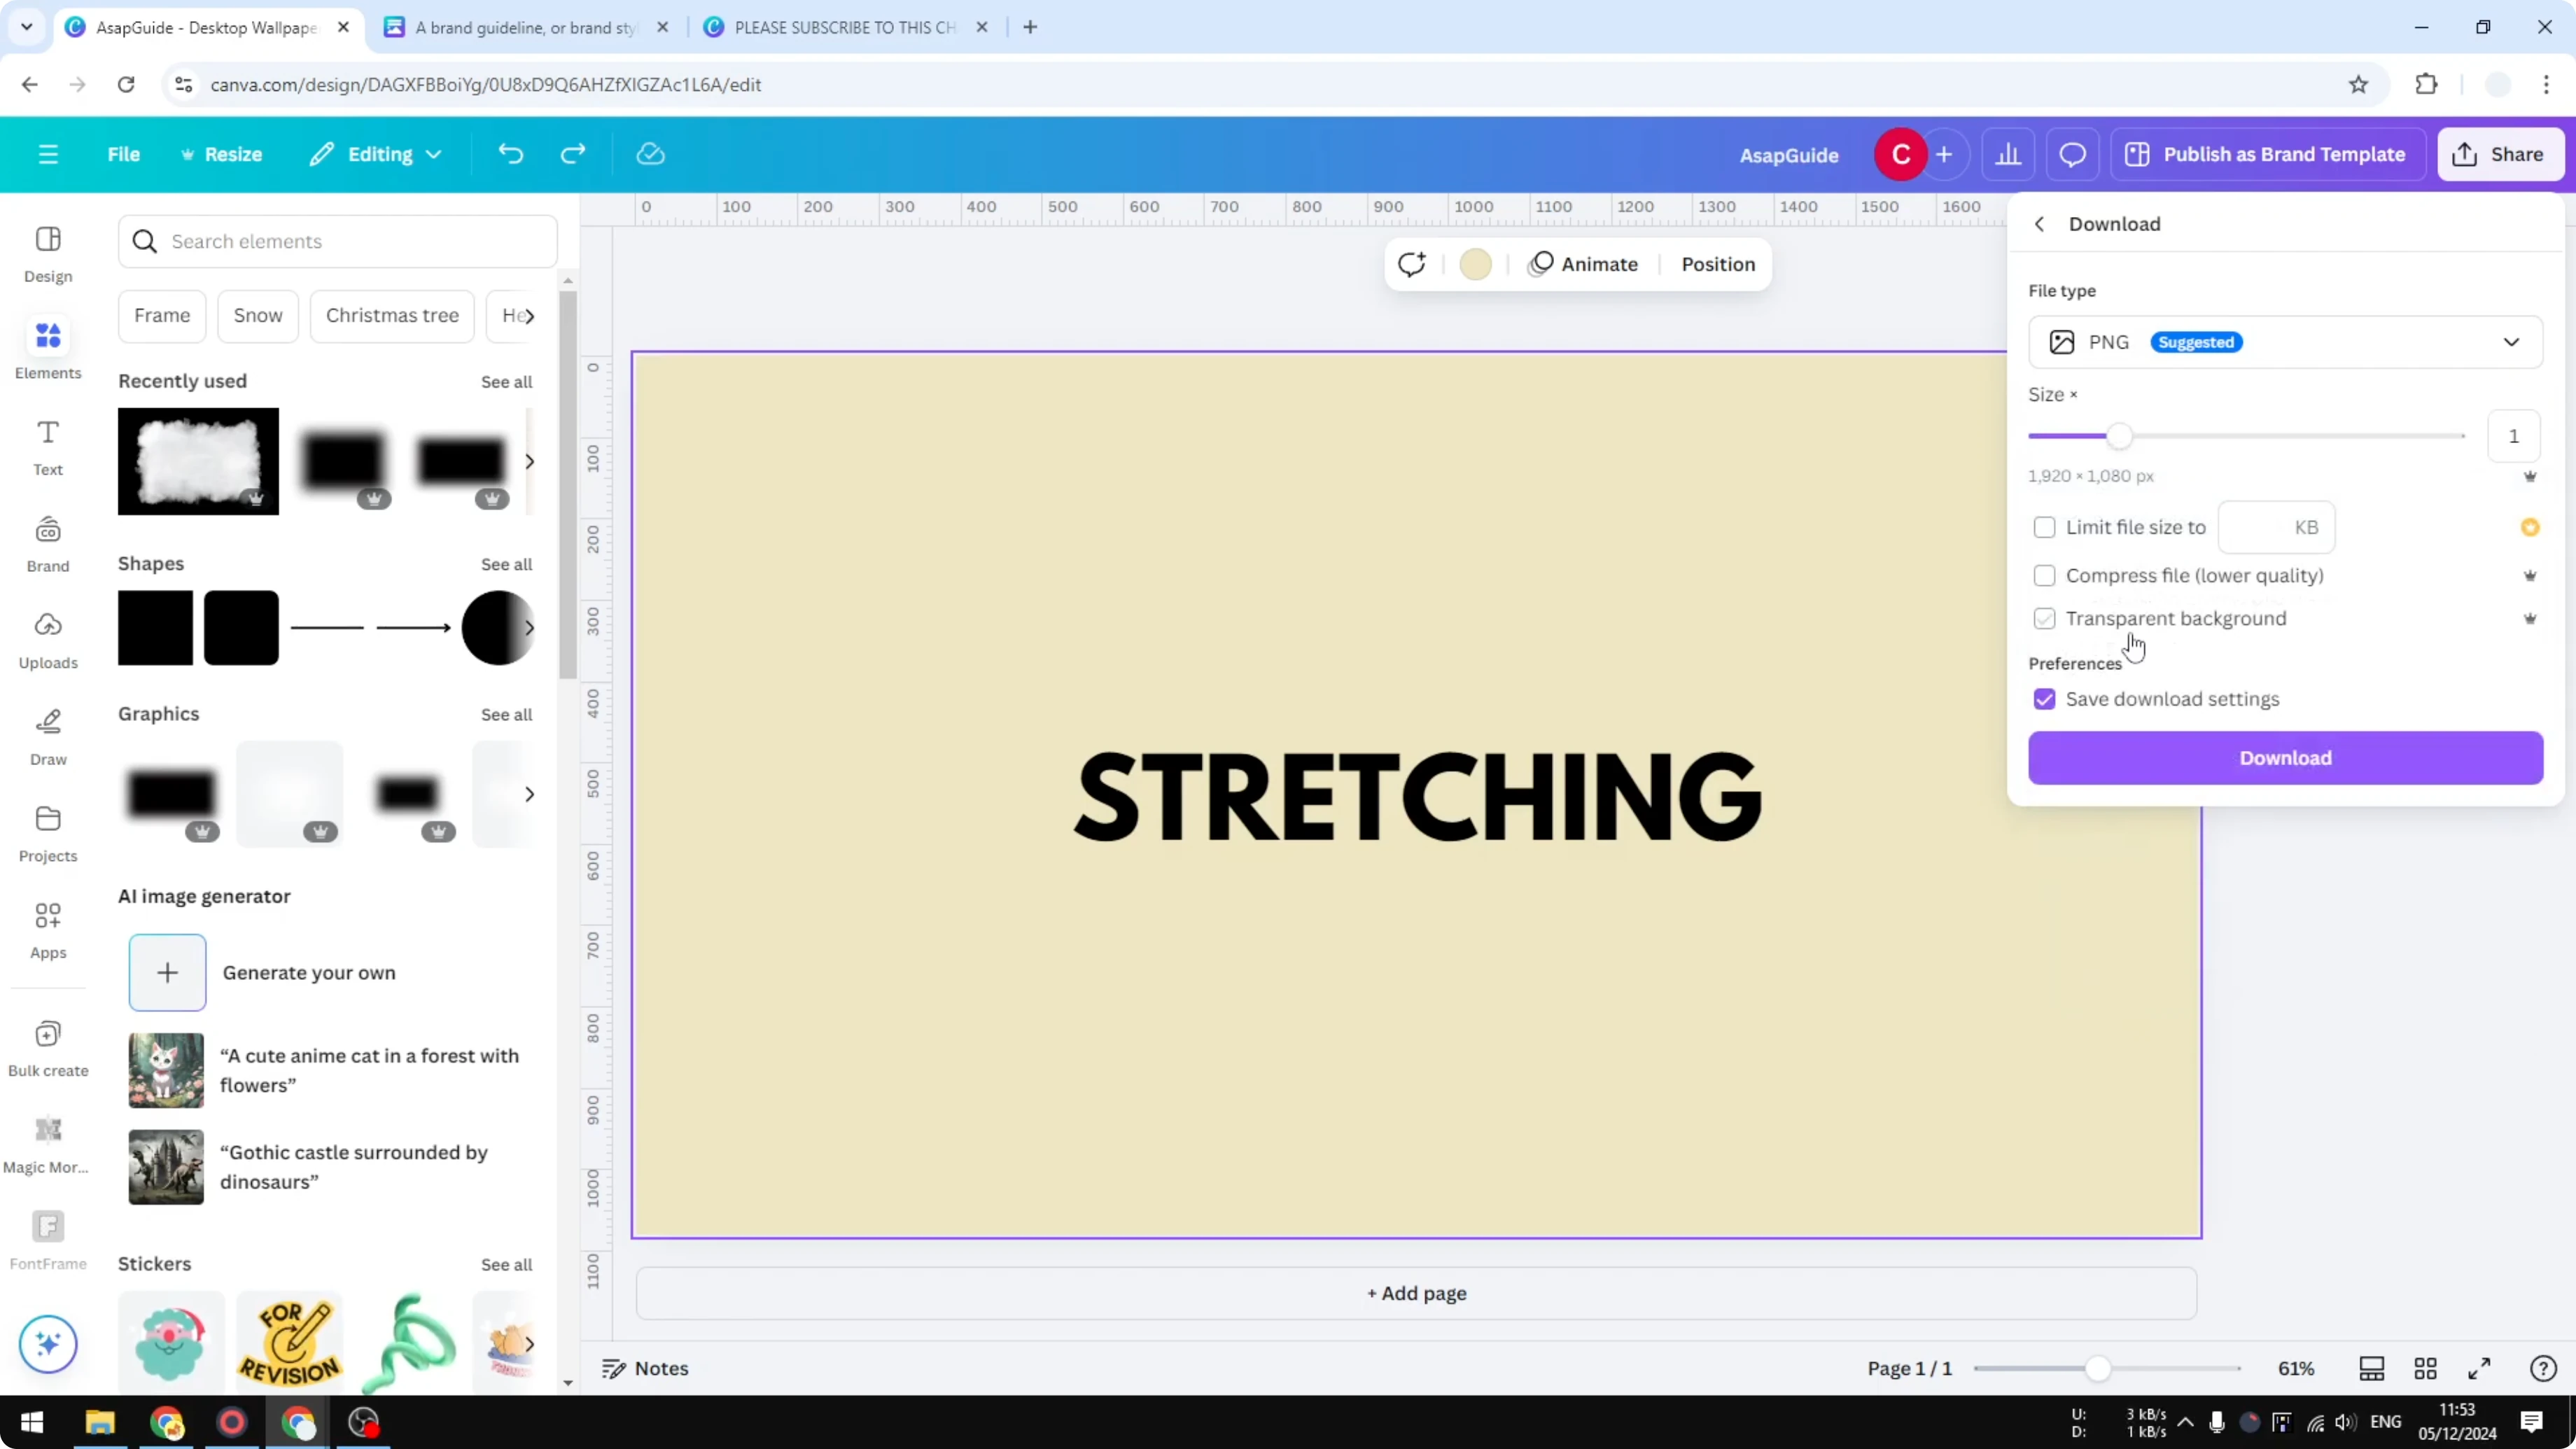This screenshot has height=1449, width=2576.
Task: Show more Recently used elements arrow
Action: tap(529, 461)
